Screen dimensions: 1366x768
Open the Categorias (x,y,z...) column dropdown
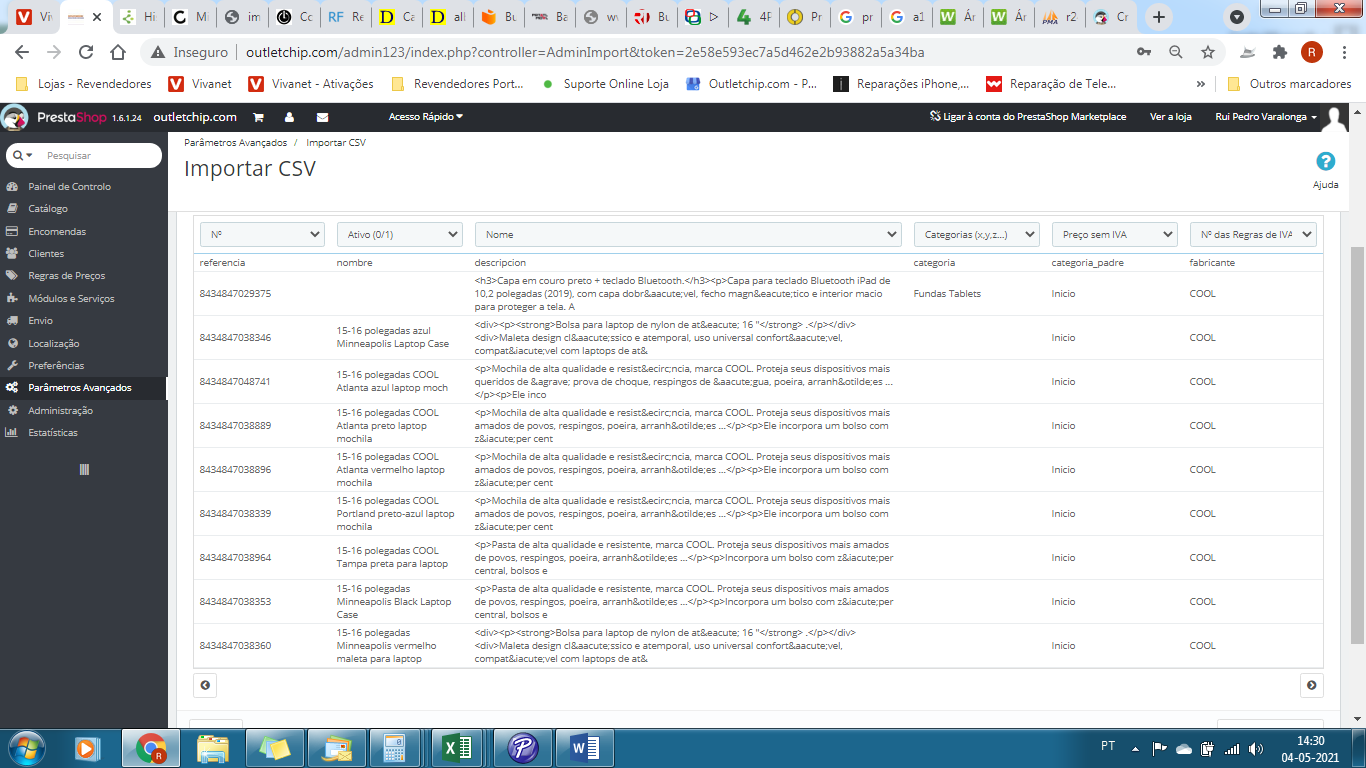pos(976,234)
